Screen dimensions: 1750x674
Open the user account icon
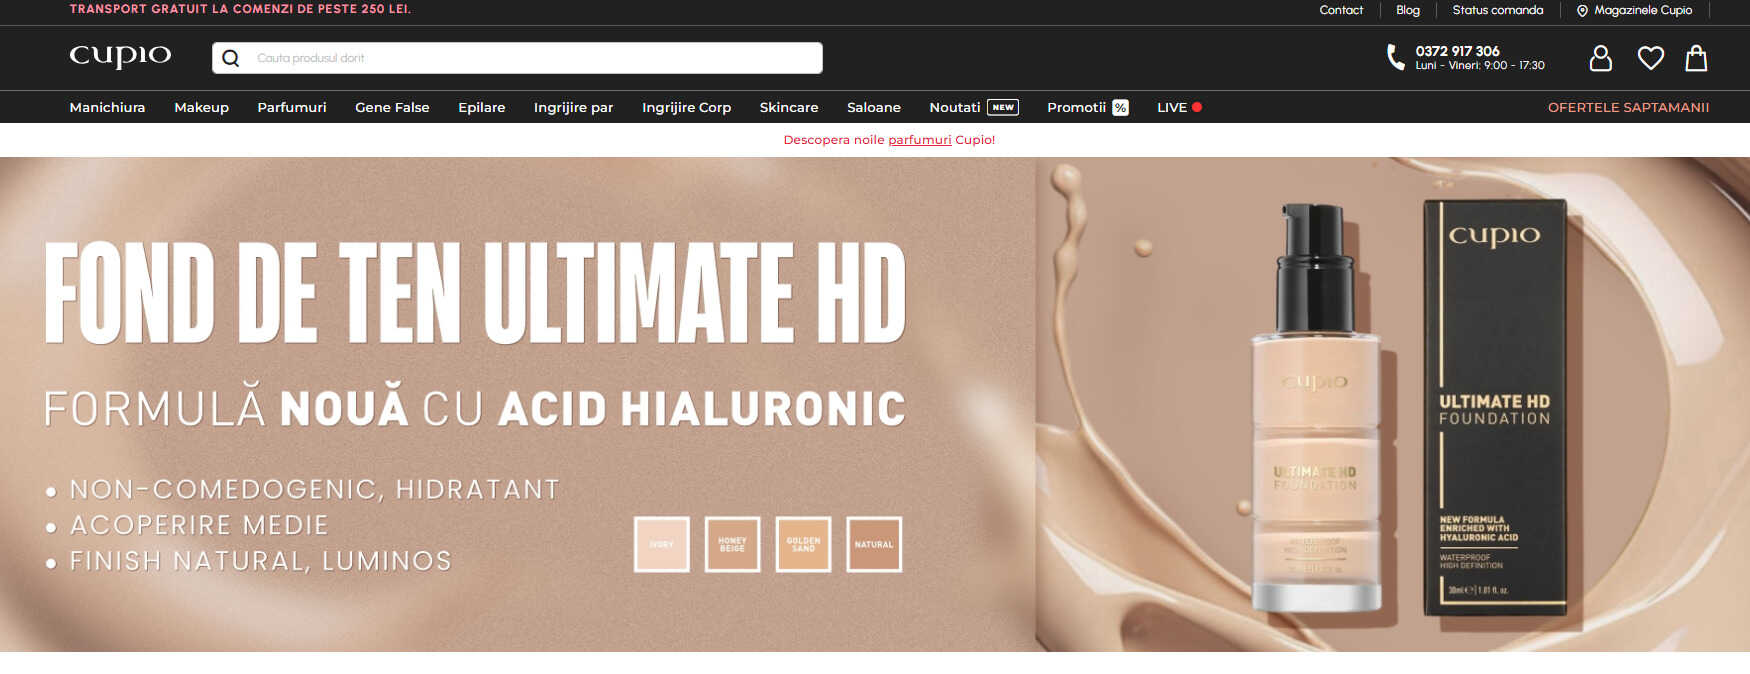pos(1600,58)
